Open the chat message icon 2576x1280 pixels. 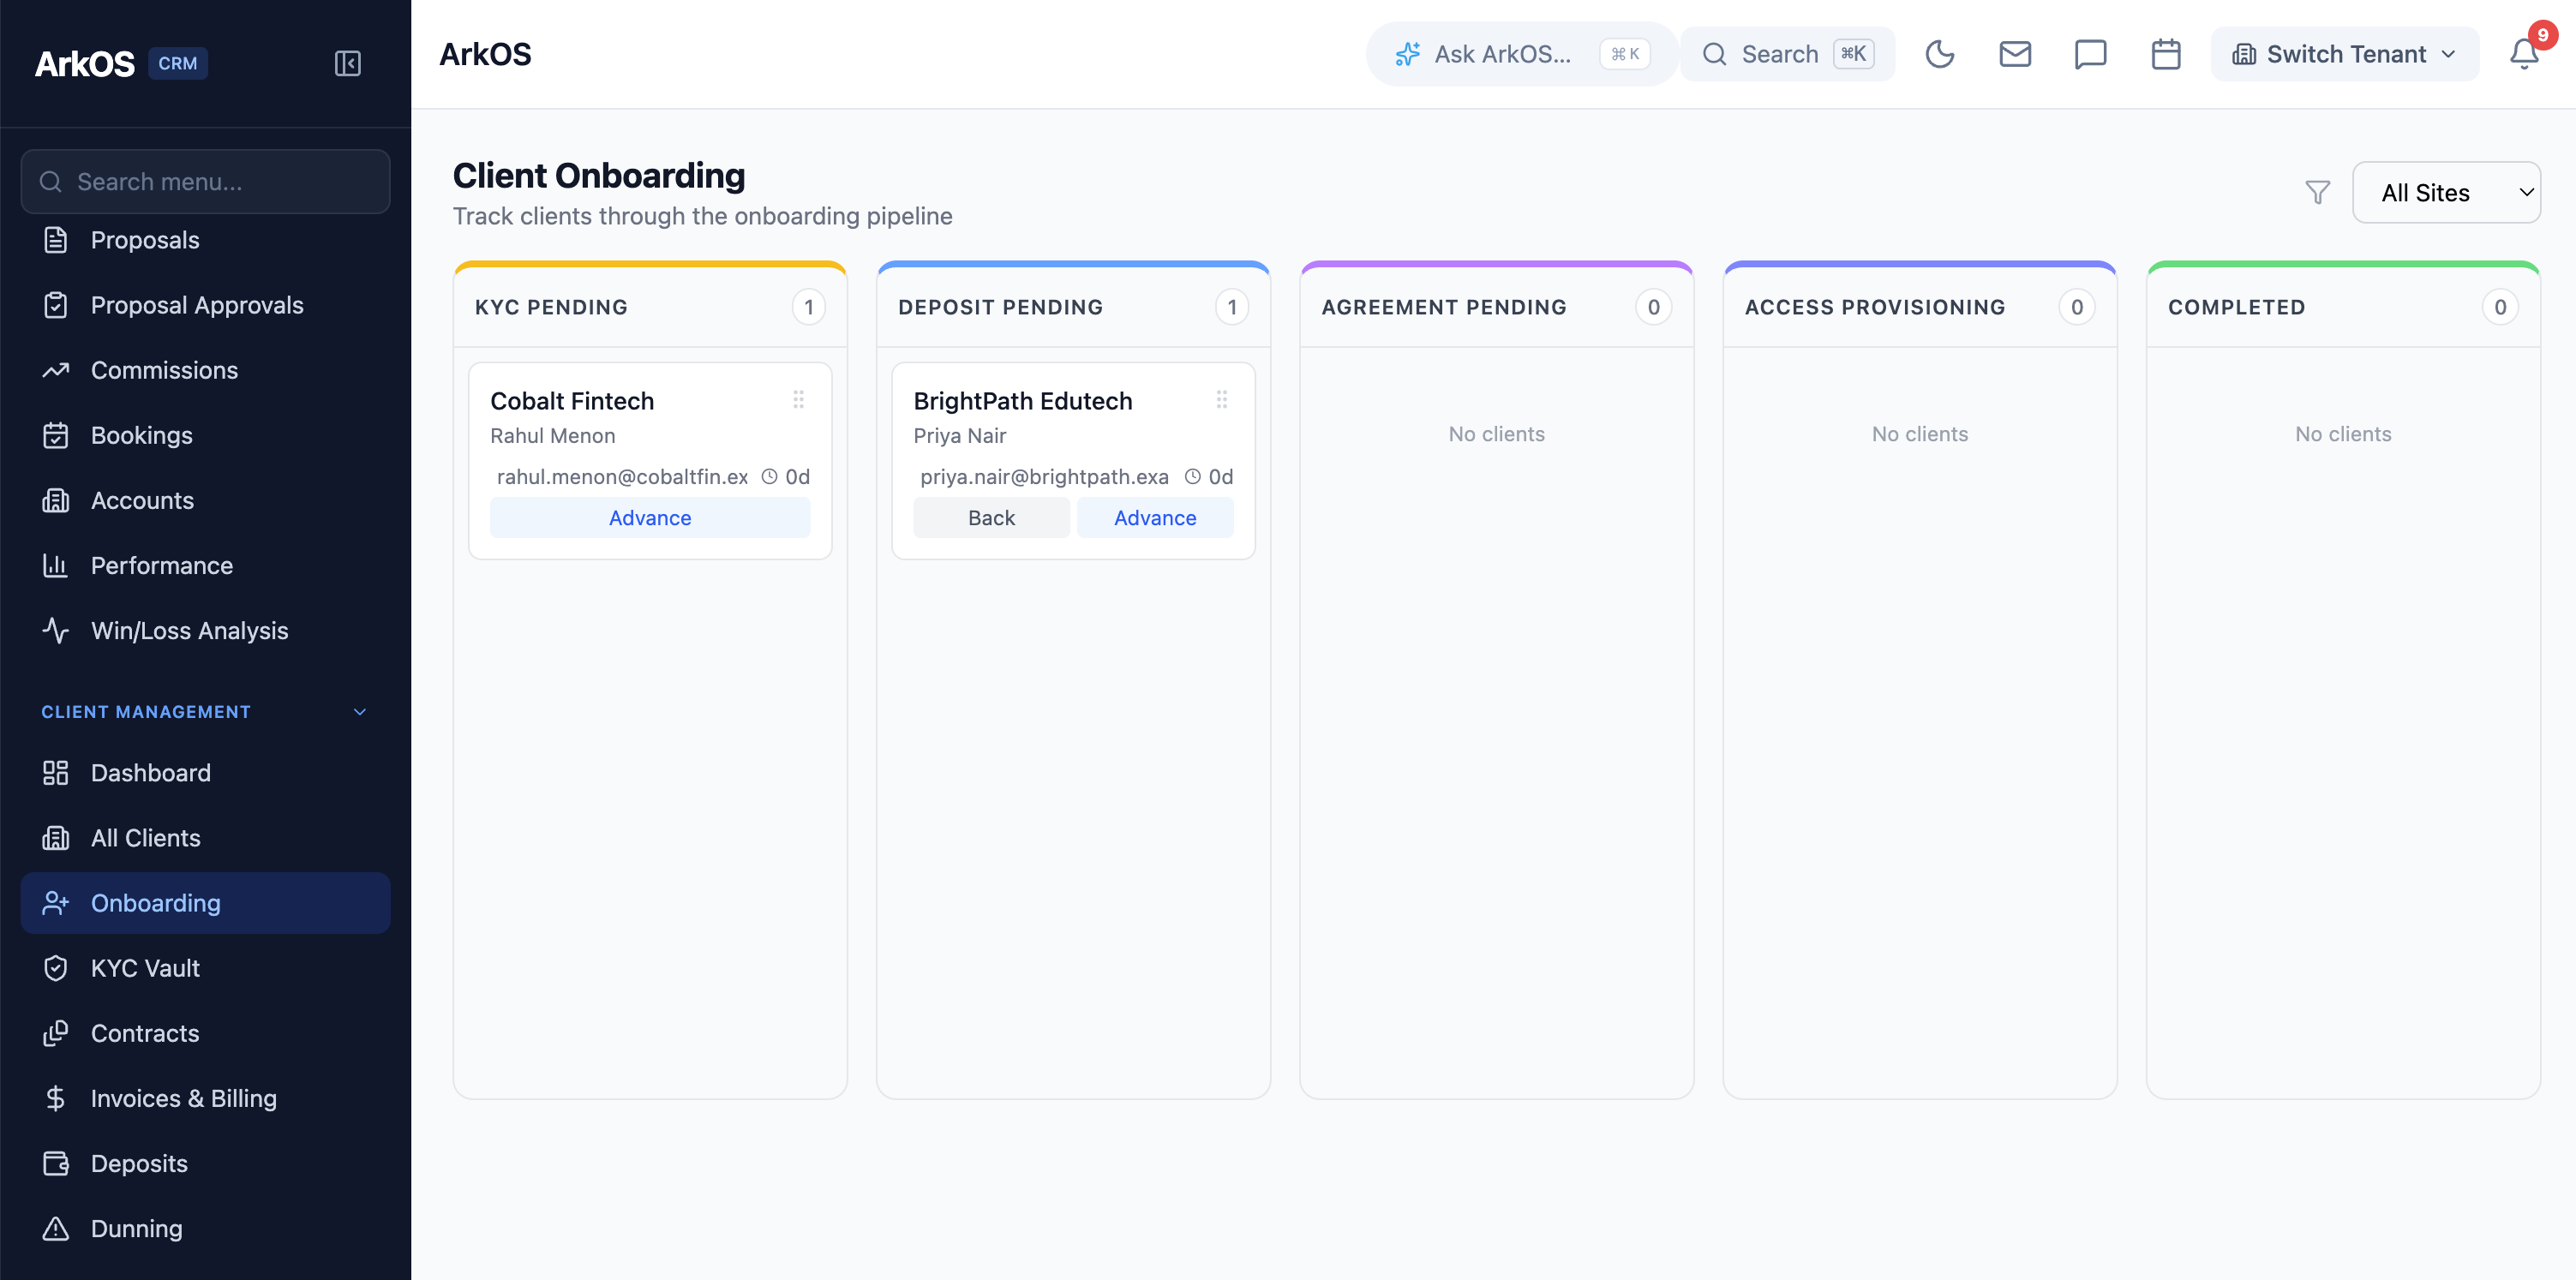[2090, 54]
